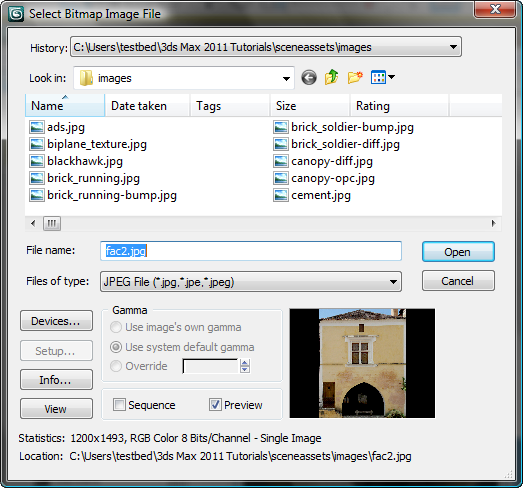Screen dimensions: 523x488
Task: Uncheck the Preview checkbox
Action: pos(215,405)
